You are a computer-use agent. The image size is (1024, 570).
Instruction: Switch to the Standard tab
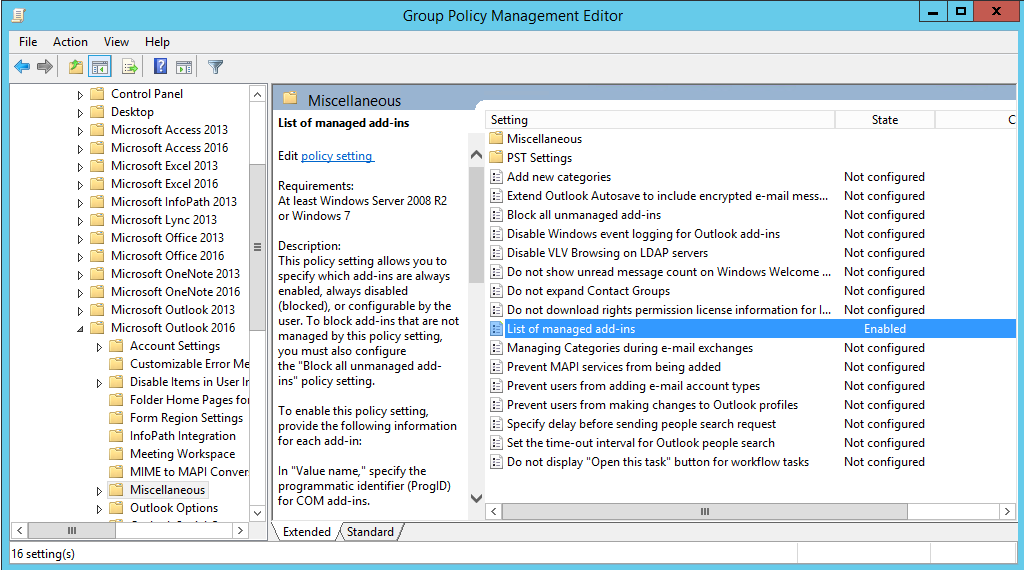[x=370, y=532]
